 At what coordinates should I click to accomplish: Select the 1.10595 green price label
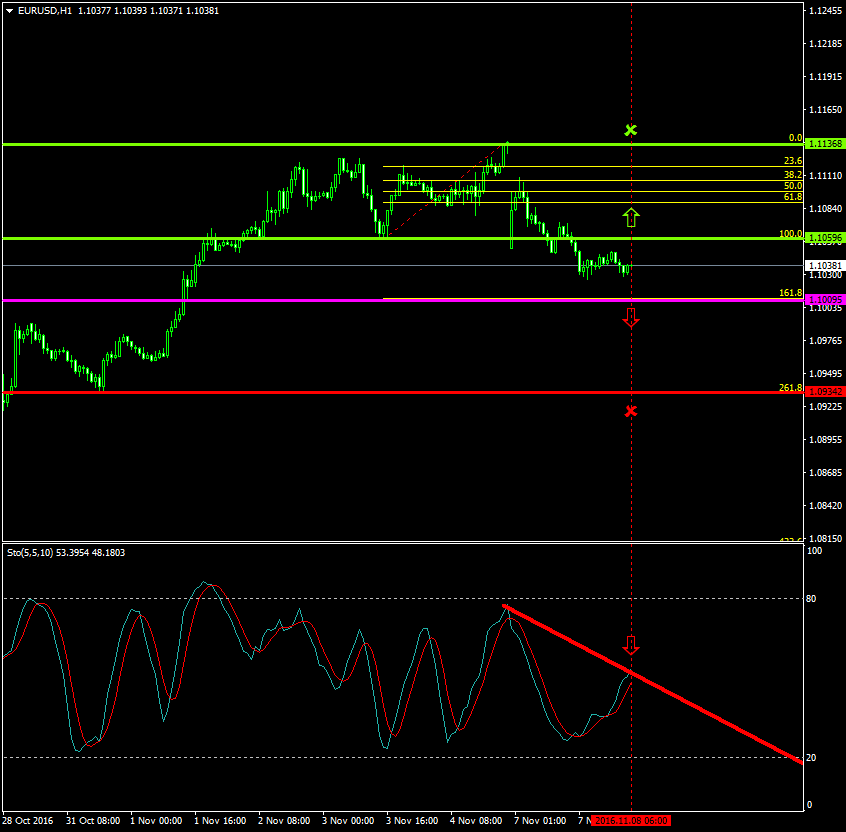click(x=824, y=238)
